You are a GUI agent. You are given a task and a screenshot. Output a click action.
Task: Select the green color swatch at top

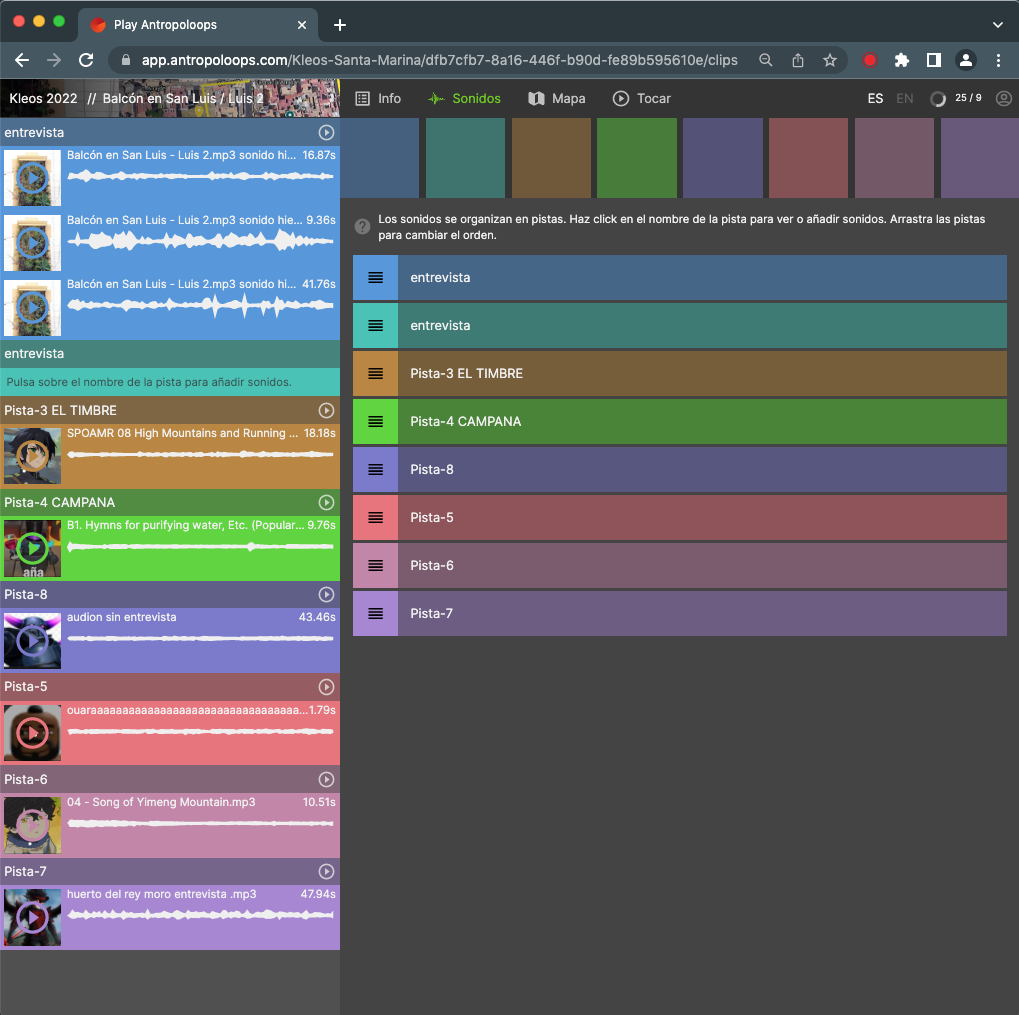pyautogui.click(x=637, y=157)
